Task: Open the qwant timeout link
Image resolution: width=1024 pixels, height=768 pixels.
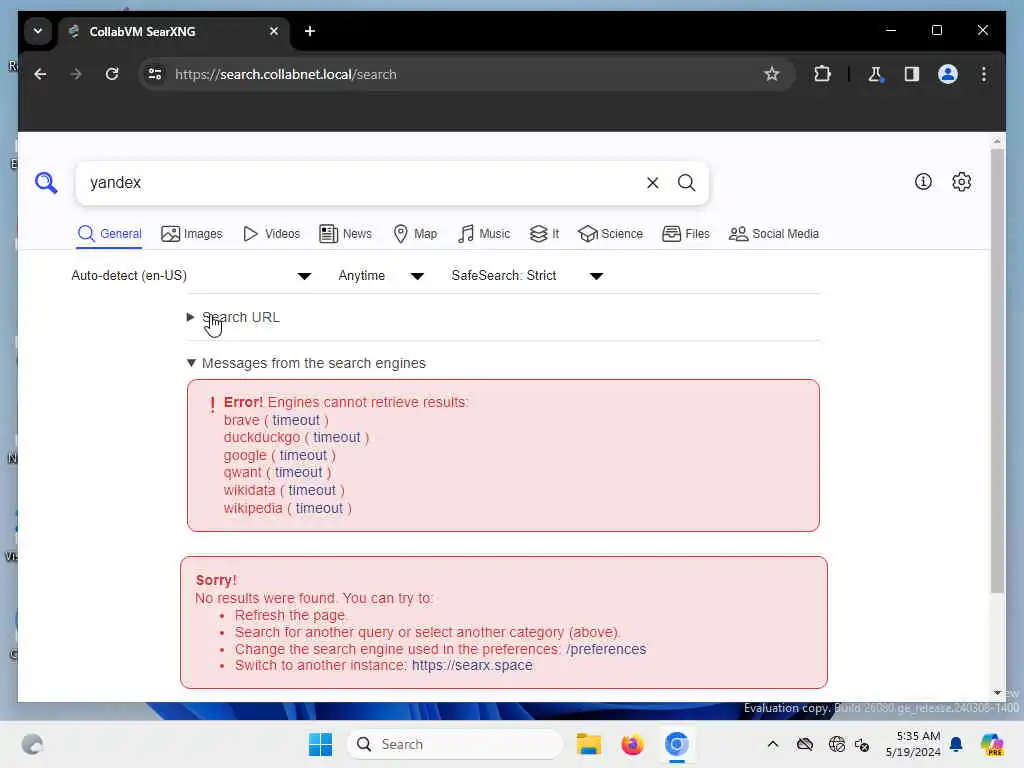Action: pos(298,472)
